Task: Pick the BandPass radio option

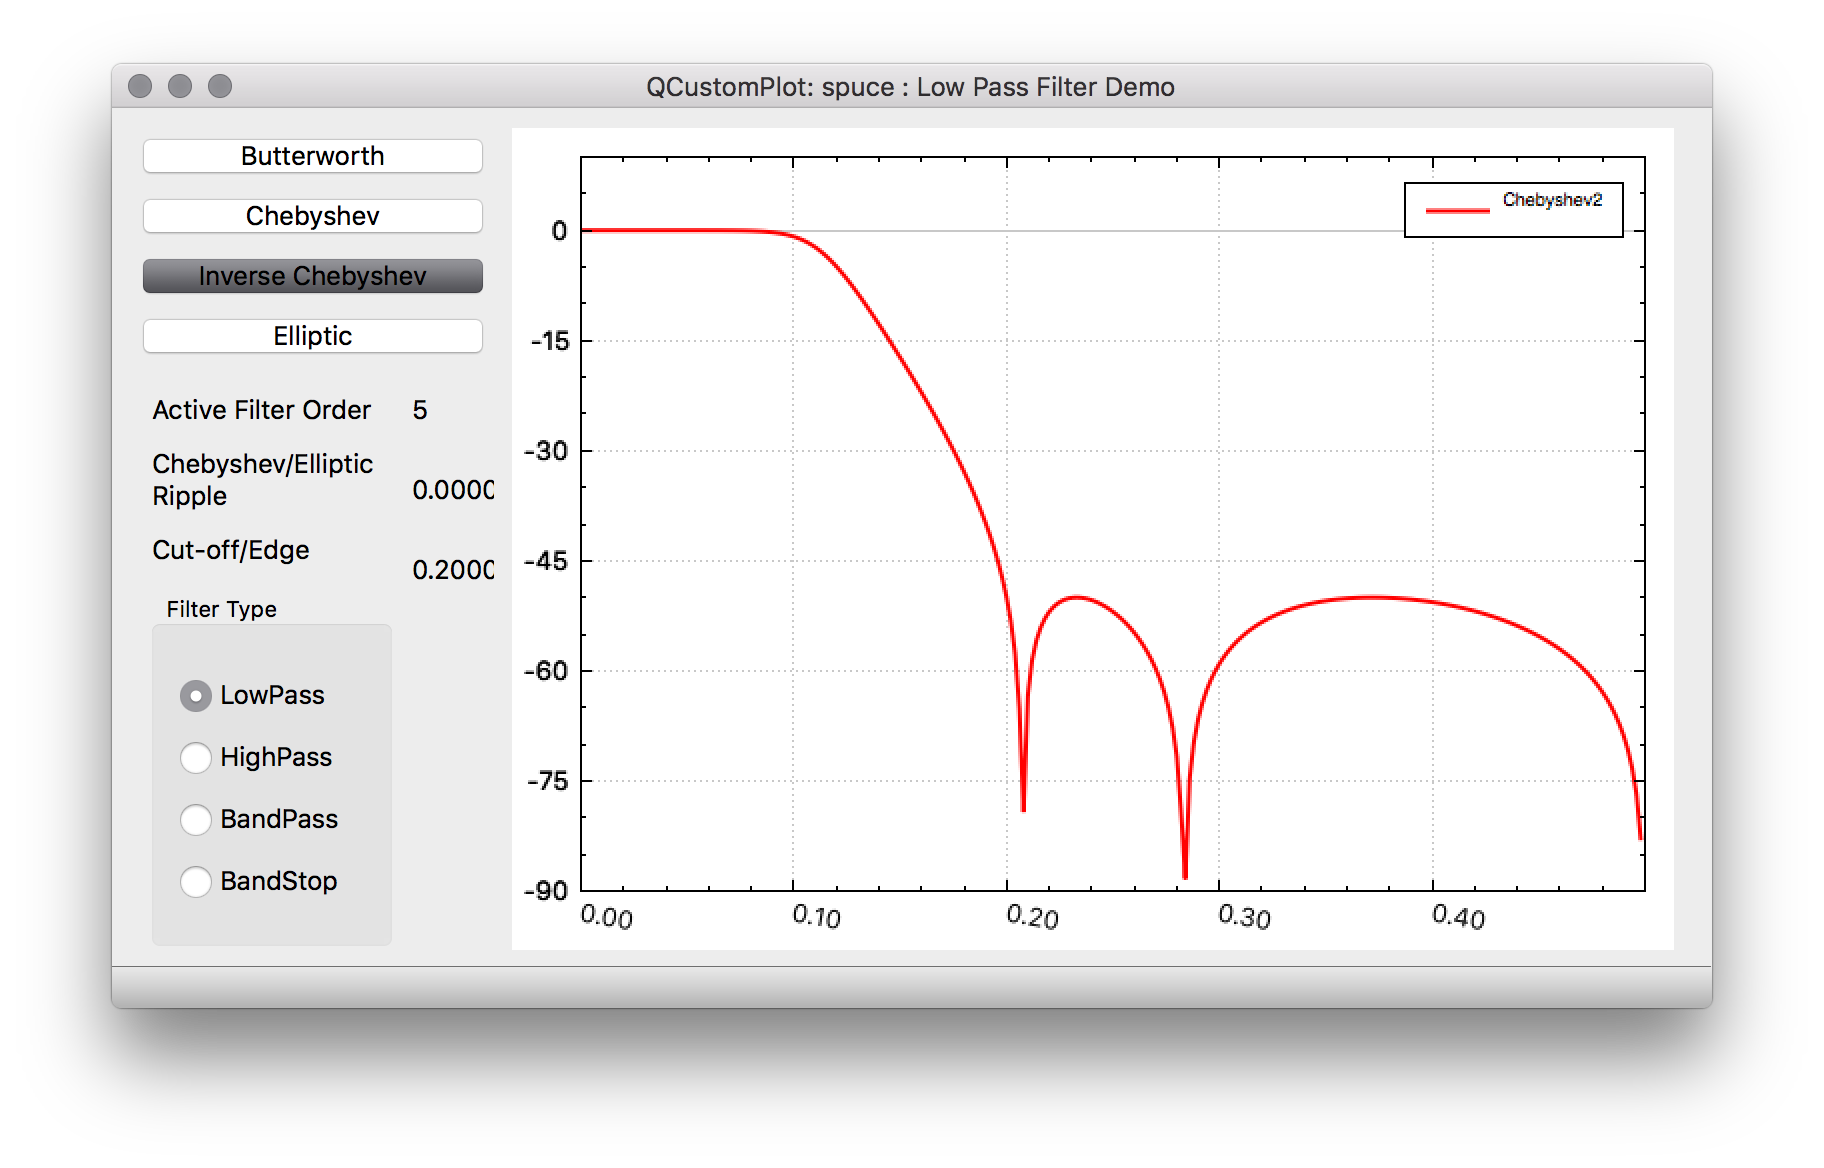Action: [x=196, y=820]
